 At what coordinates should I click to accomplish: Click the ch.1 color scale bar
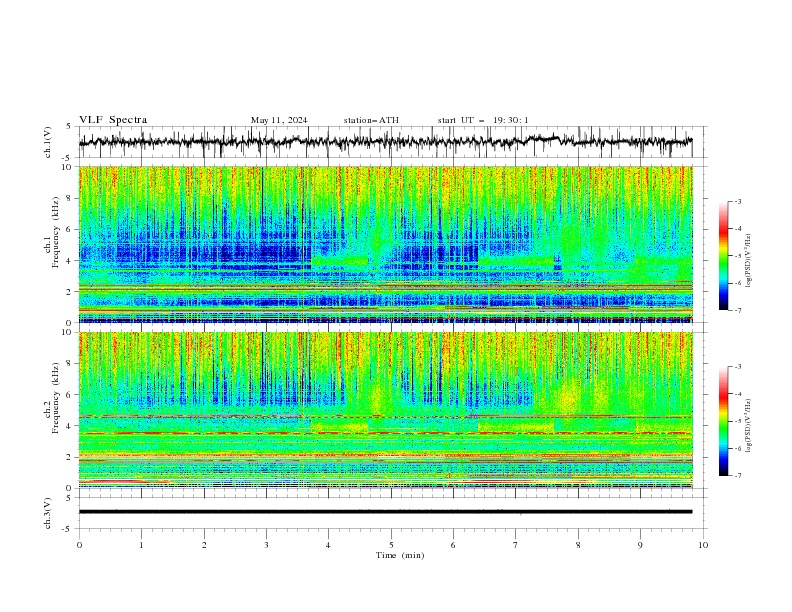pyautogui.click(x=724, y=256)
